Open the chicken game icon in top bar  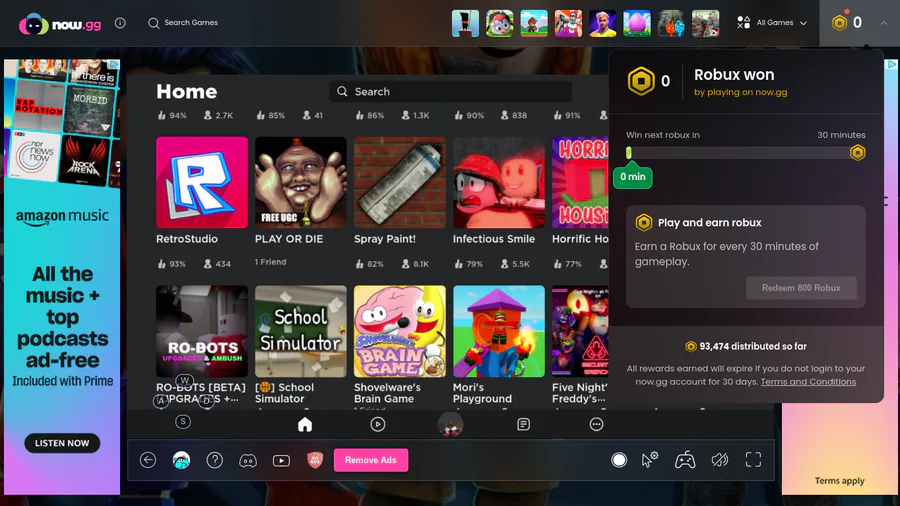[499, 24]
